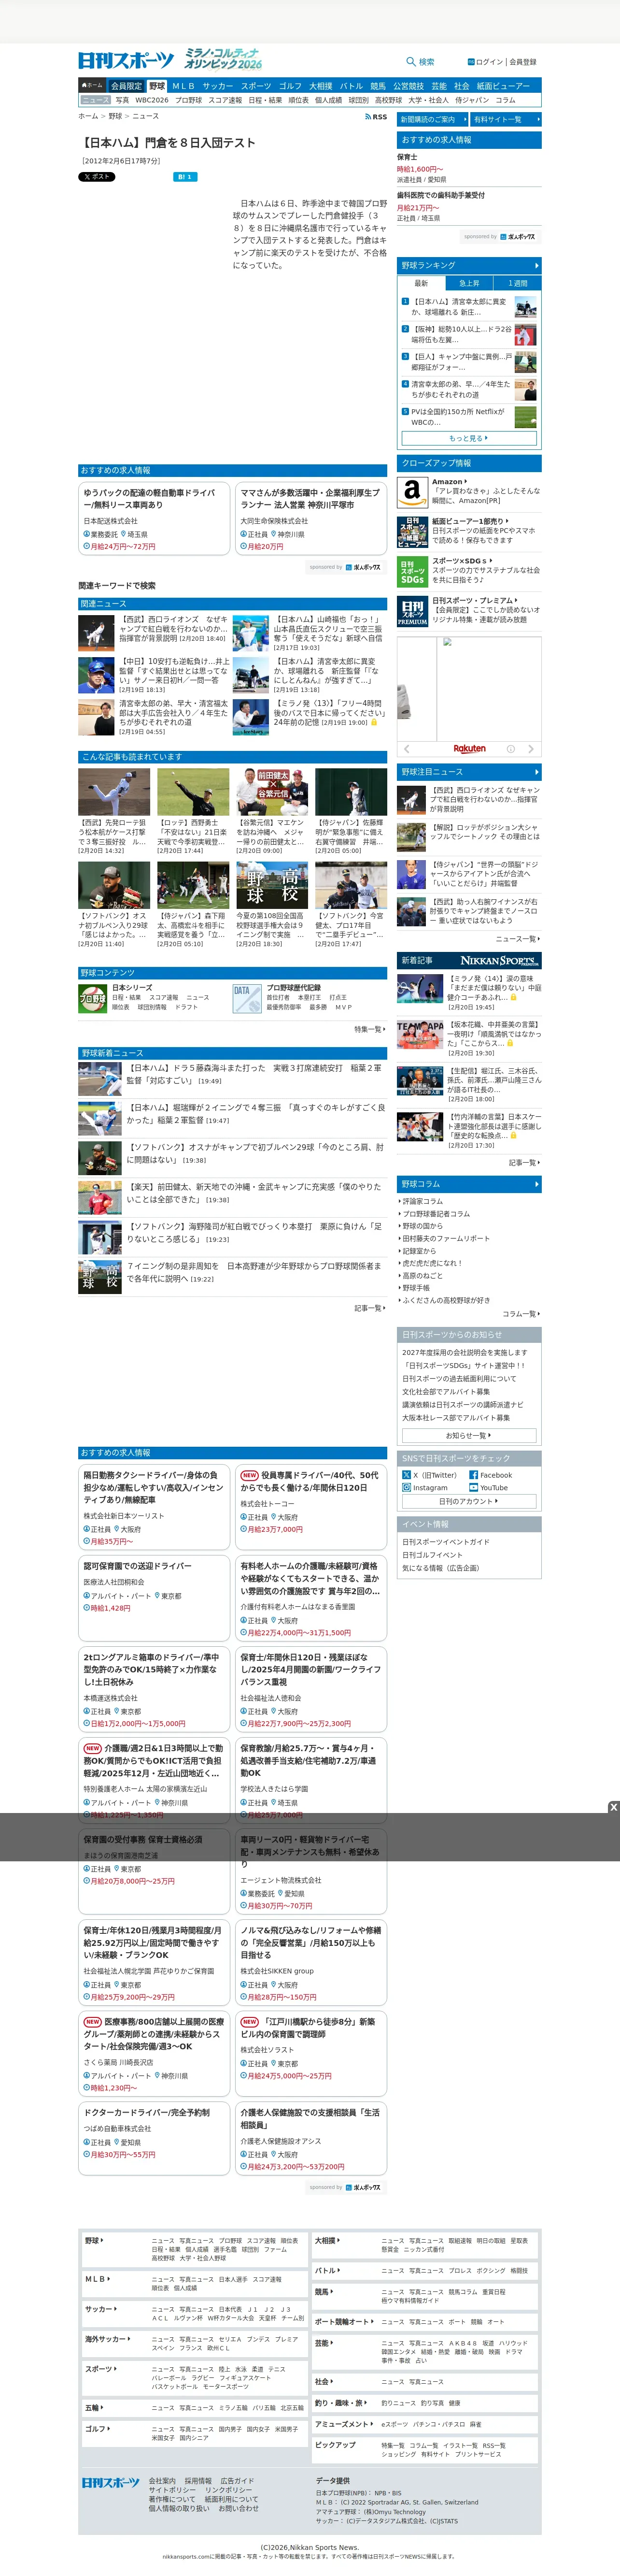Expand the 野球コラム header arrow
The width and height of the screenshot is (620, 2576).
[536, 1184]
